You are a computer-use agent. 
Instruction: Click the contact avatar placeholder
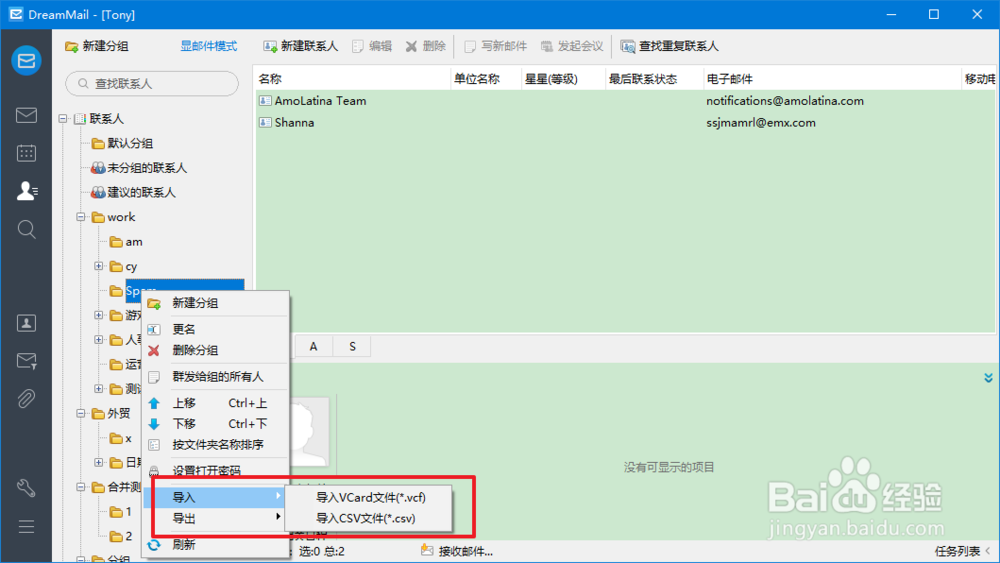[310, 432]
